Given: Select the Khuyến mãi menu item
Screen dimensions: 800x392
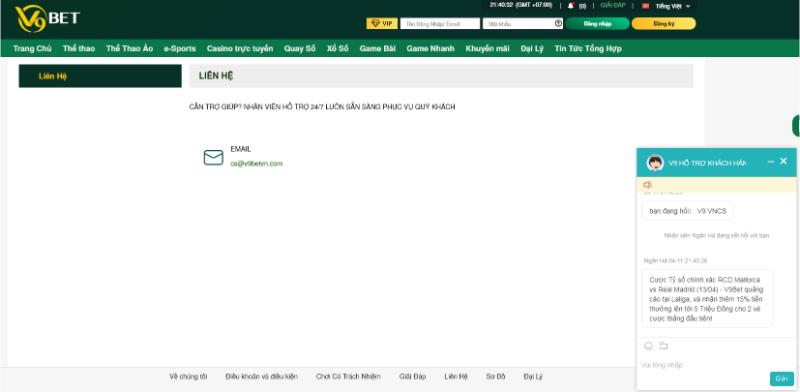Looking at the screenshot, I should [x=487, y=48].
